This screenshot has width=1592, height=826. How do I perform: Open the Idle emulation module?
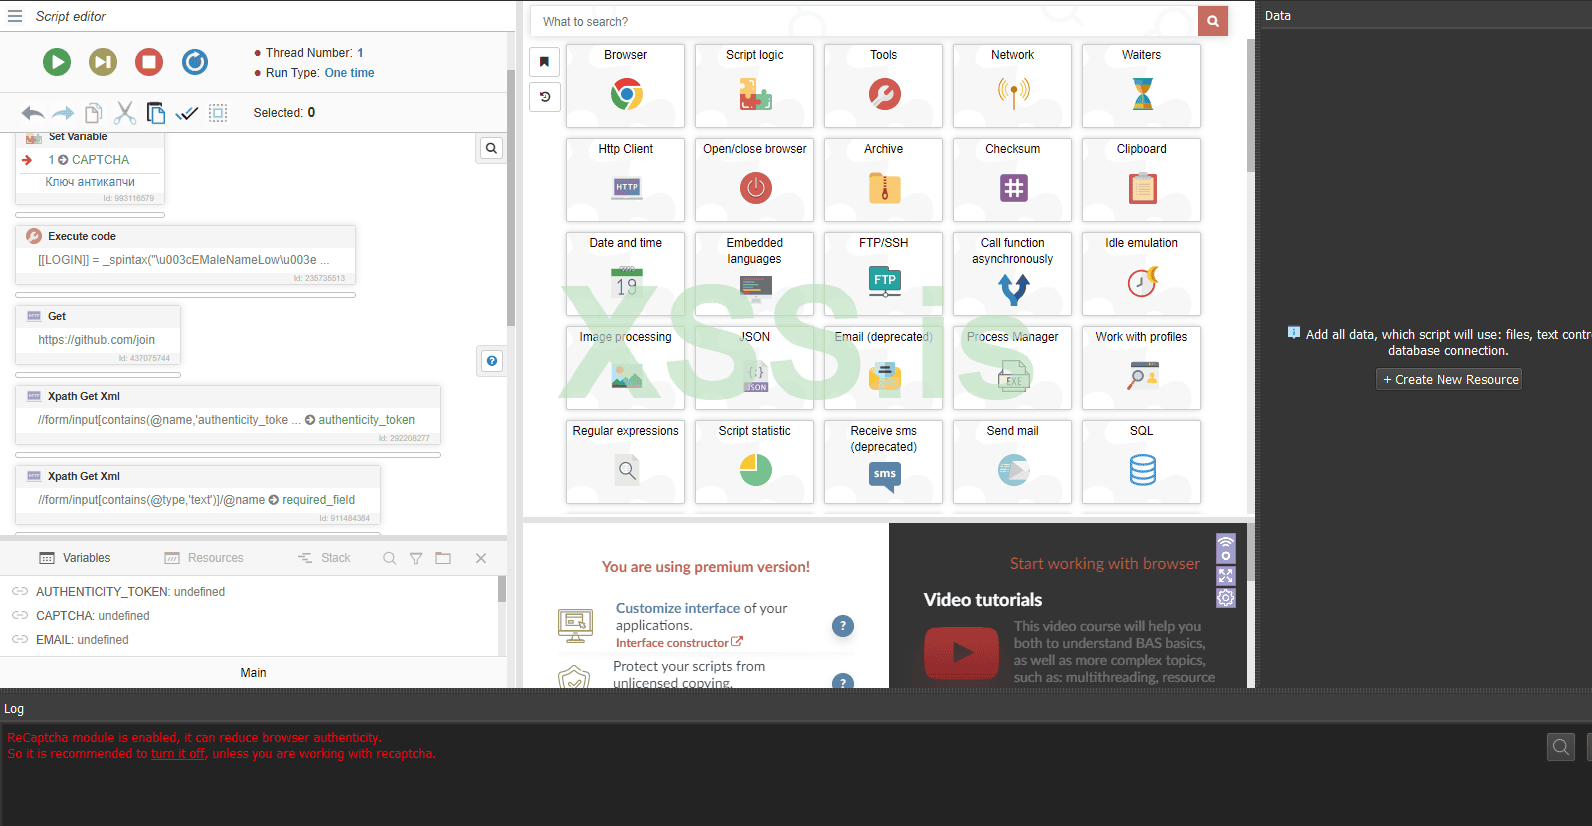(1142, 274)
